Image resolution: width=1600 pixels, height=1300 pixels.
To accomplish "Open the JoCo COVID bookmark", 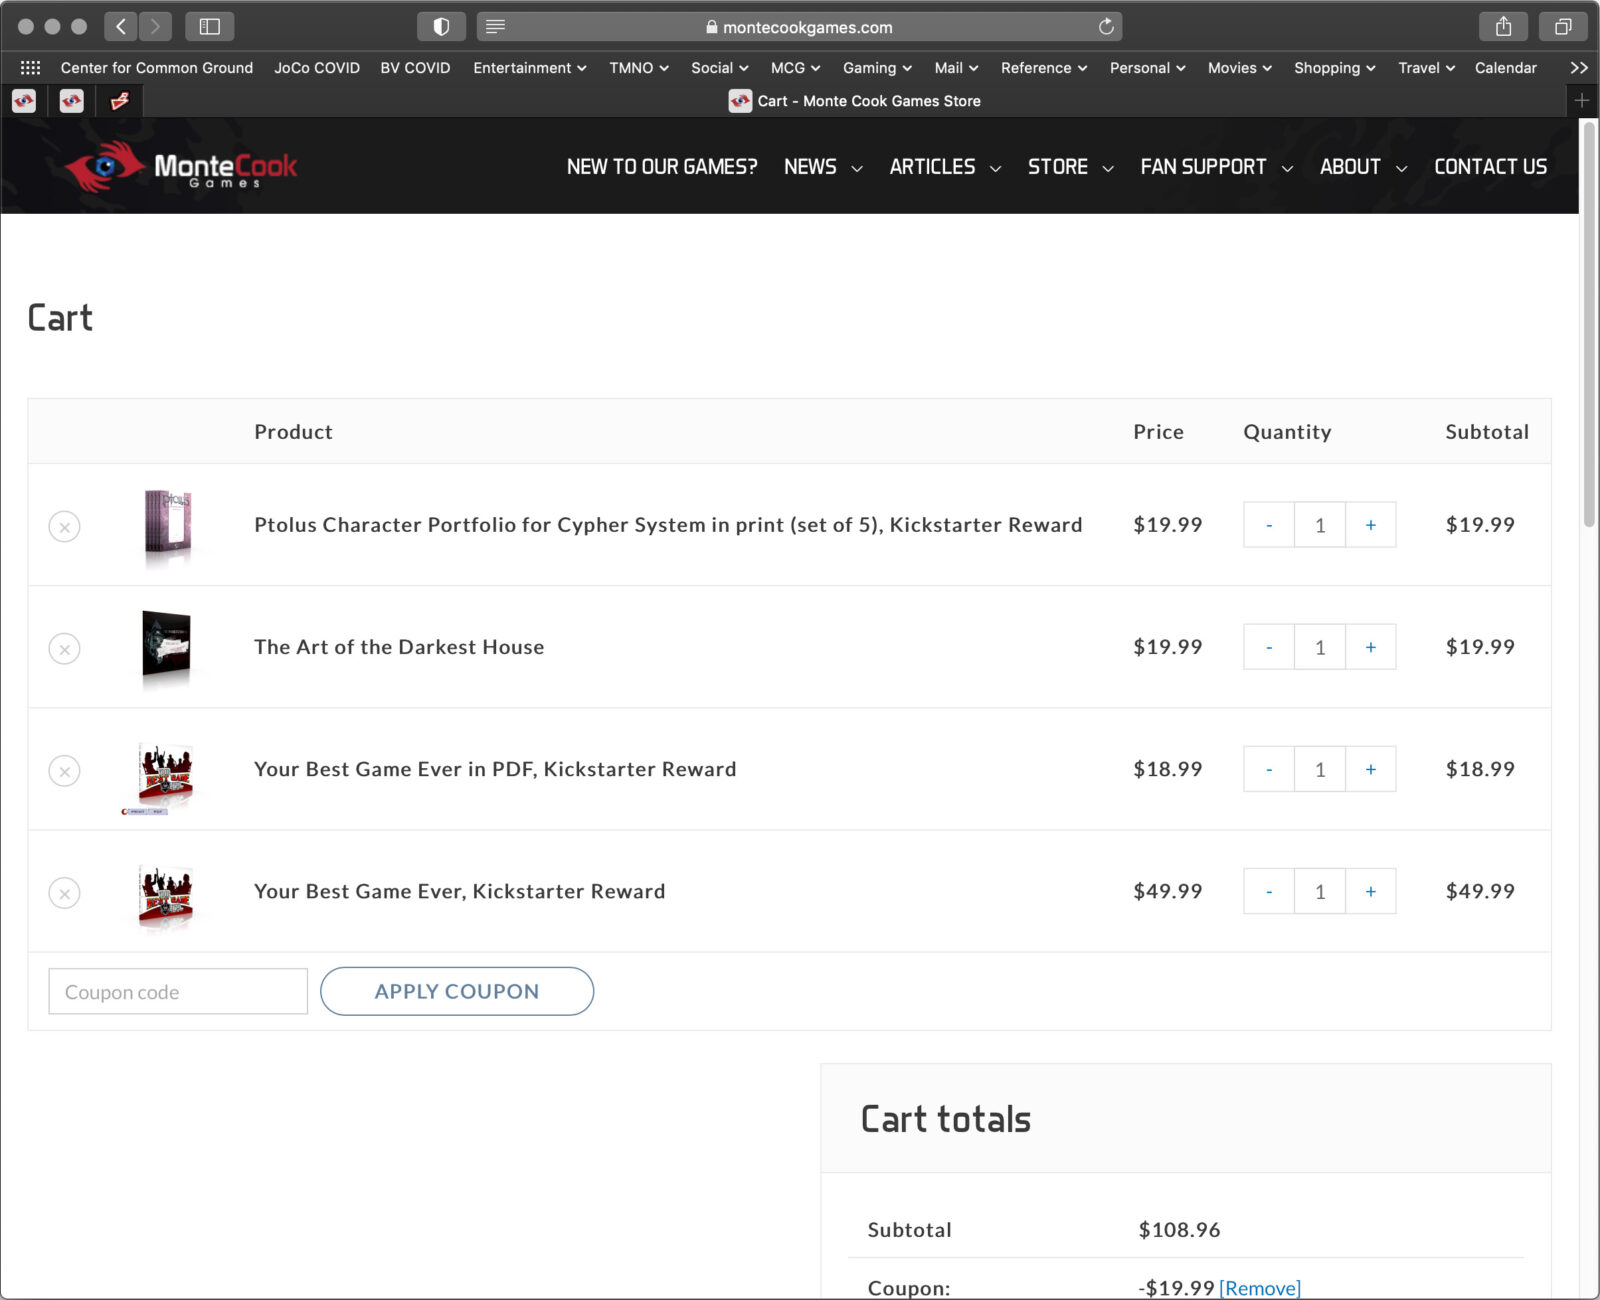I will click(x=317, y=68).
